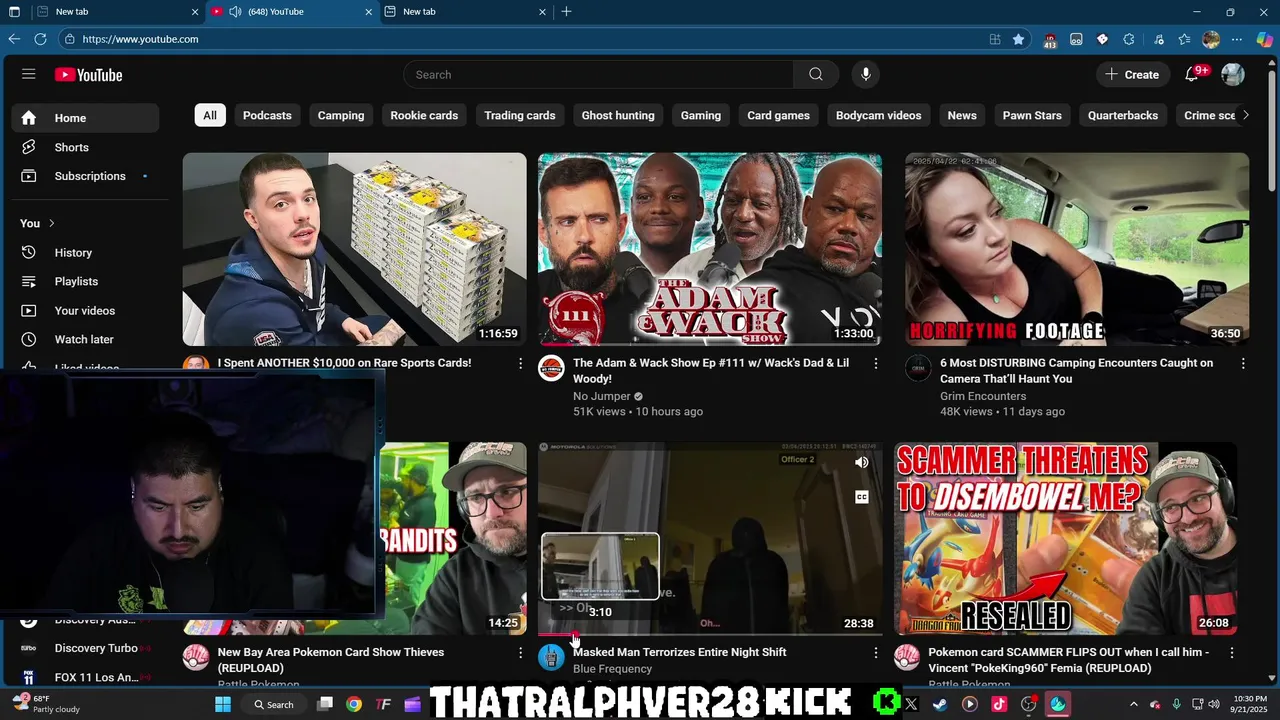
Task: Go back in the browser
Action: (x=14, y=39)
